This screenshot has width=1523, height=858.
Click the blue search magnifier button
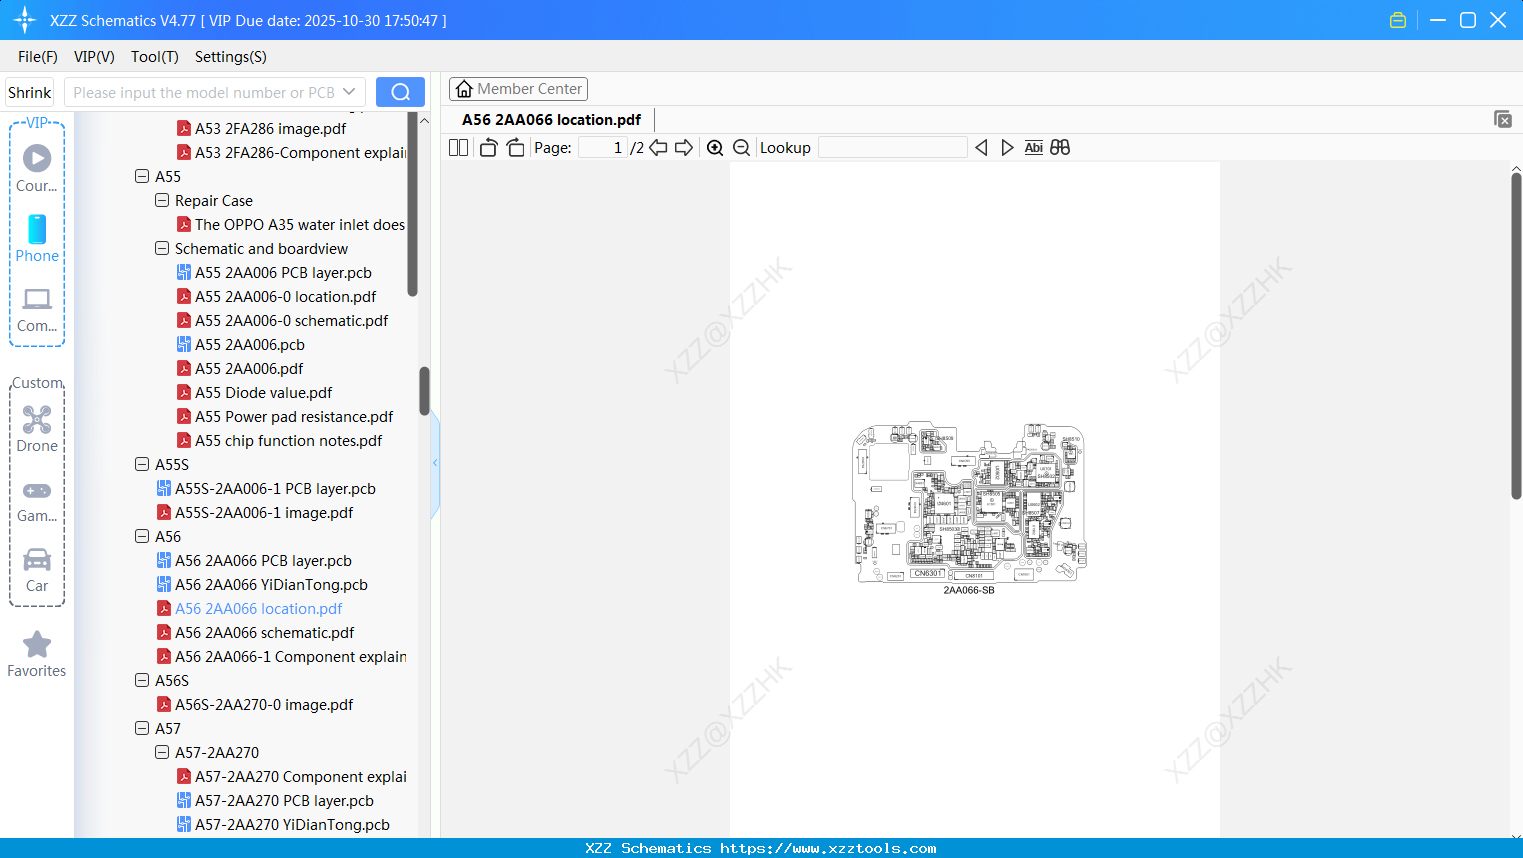point(400,92)
